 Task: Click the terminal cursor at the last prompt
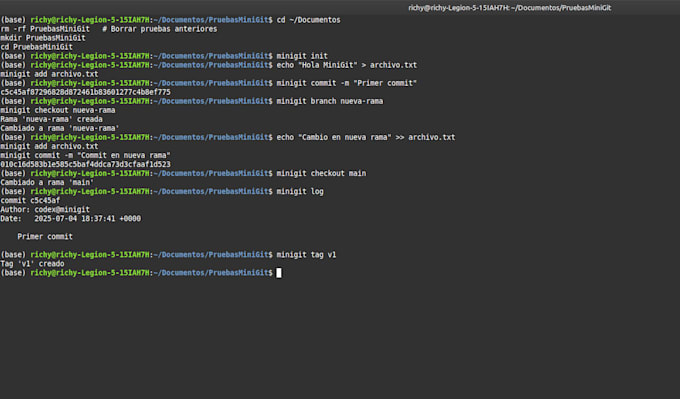tap(279, 272)
